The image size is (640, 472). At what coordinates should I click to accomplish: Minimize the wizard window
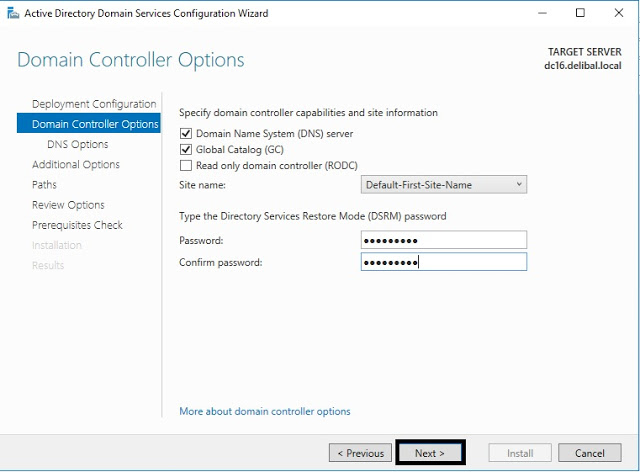coord(542,14)
